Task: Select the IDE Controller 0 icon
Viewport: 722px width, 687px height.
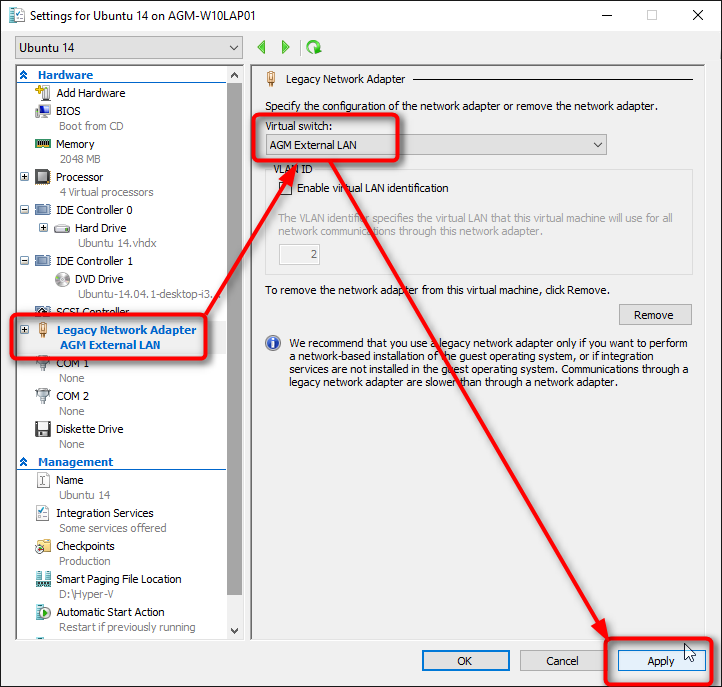Action: pos(43,210)
